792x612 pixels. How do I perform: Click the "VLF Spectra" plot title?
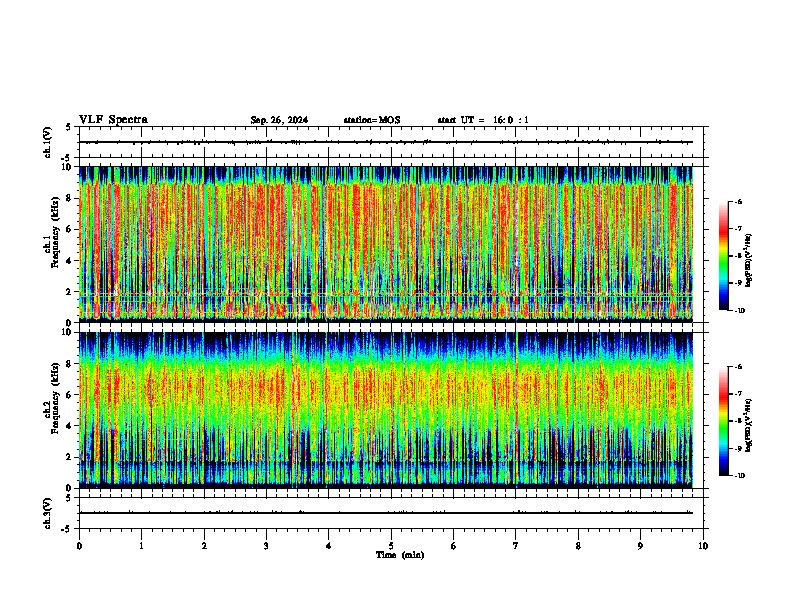coord(113,120)
